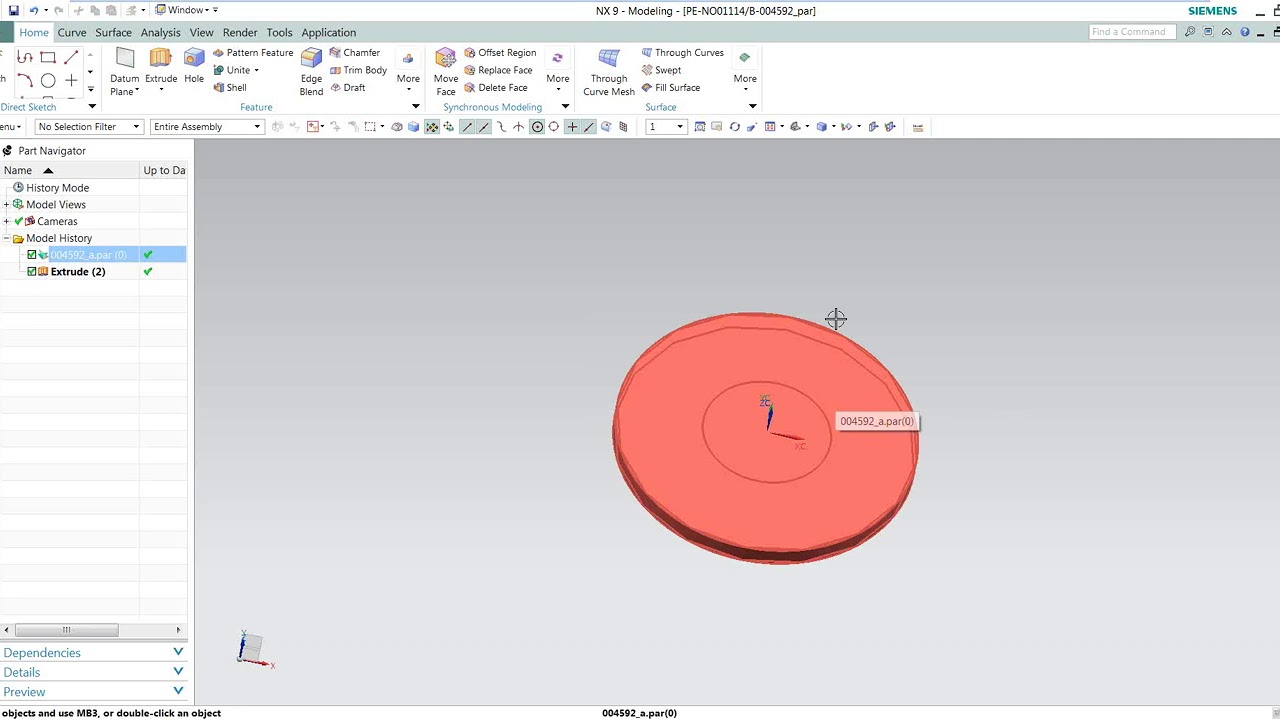Screen dimensions: 1280x720
Task: Click More in the Surface group
Action: point(745,70)
